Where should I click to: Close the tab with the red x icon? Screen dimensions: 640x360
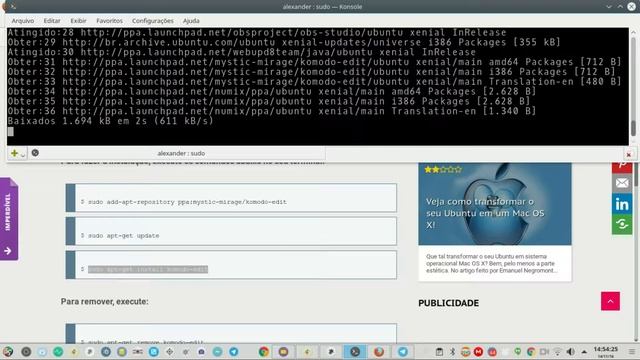(629, 155)
